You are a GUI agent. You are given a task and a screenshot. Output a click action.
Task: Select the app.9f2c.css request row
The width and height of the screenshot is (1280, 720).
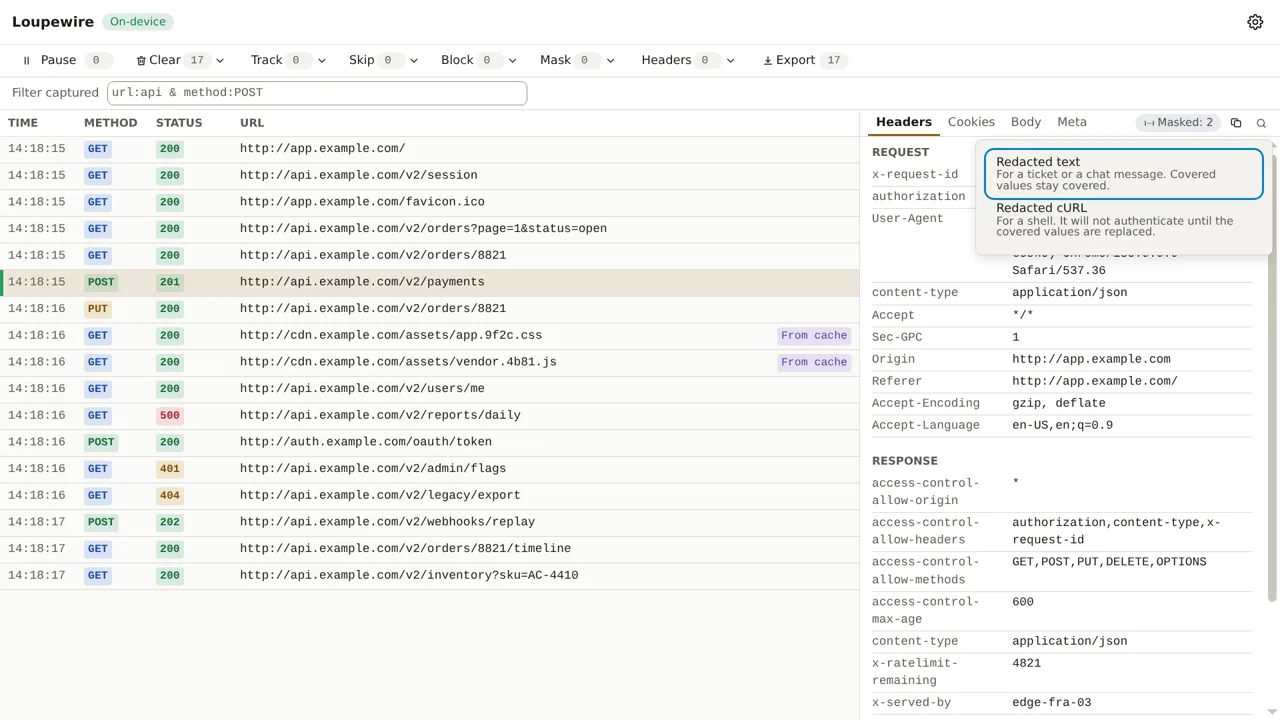click(430, 335)
